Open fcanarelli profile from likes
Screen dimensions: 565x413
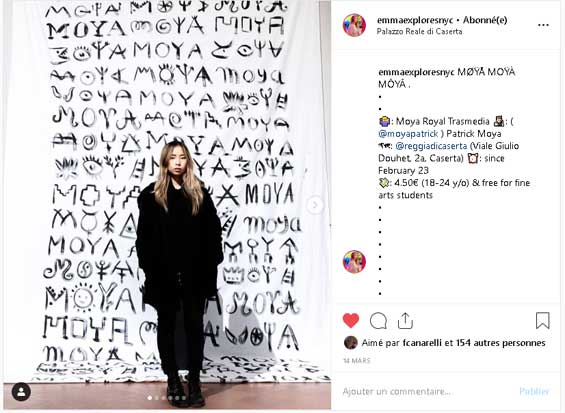click(x=422, y=343)
